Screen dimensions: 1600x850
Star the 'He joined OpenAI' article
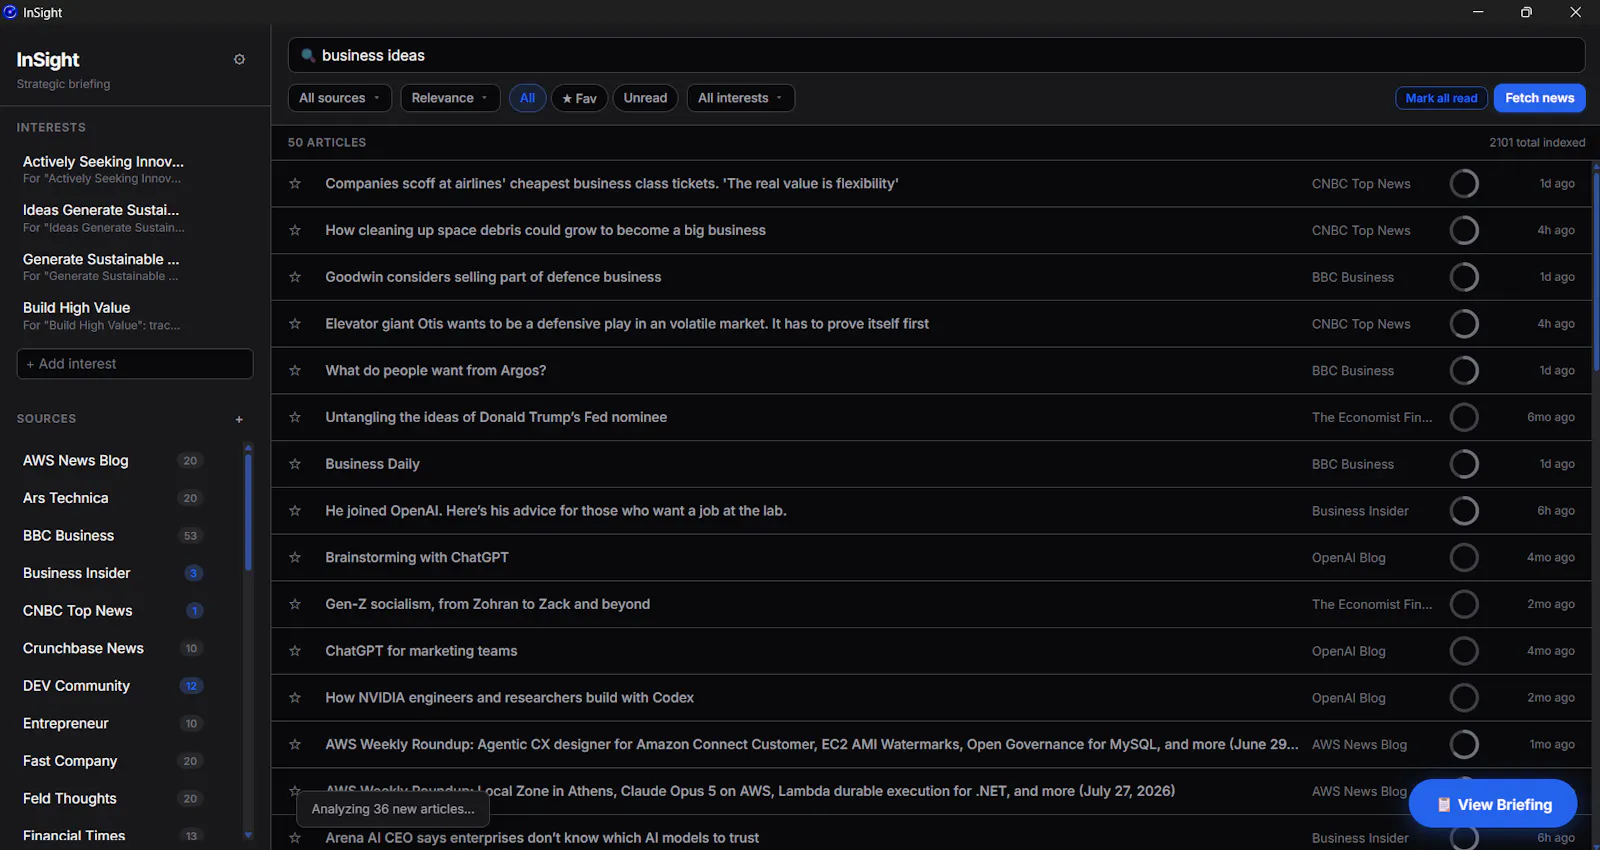(295, 511)
